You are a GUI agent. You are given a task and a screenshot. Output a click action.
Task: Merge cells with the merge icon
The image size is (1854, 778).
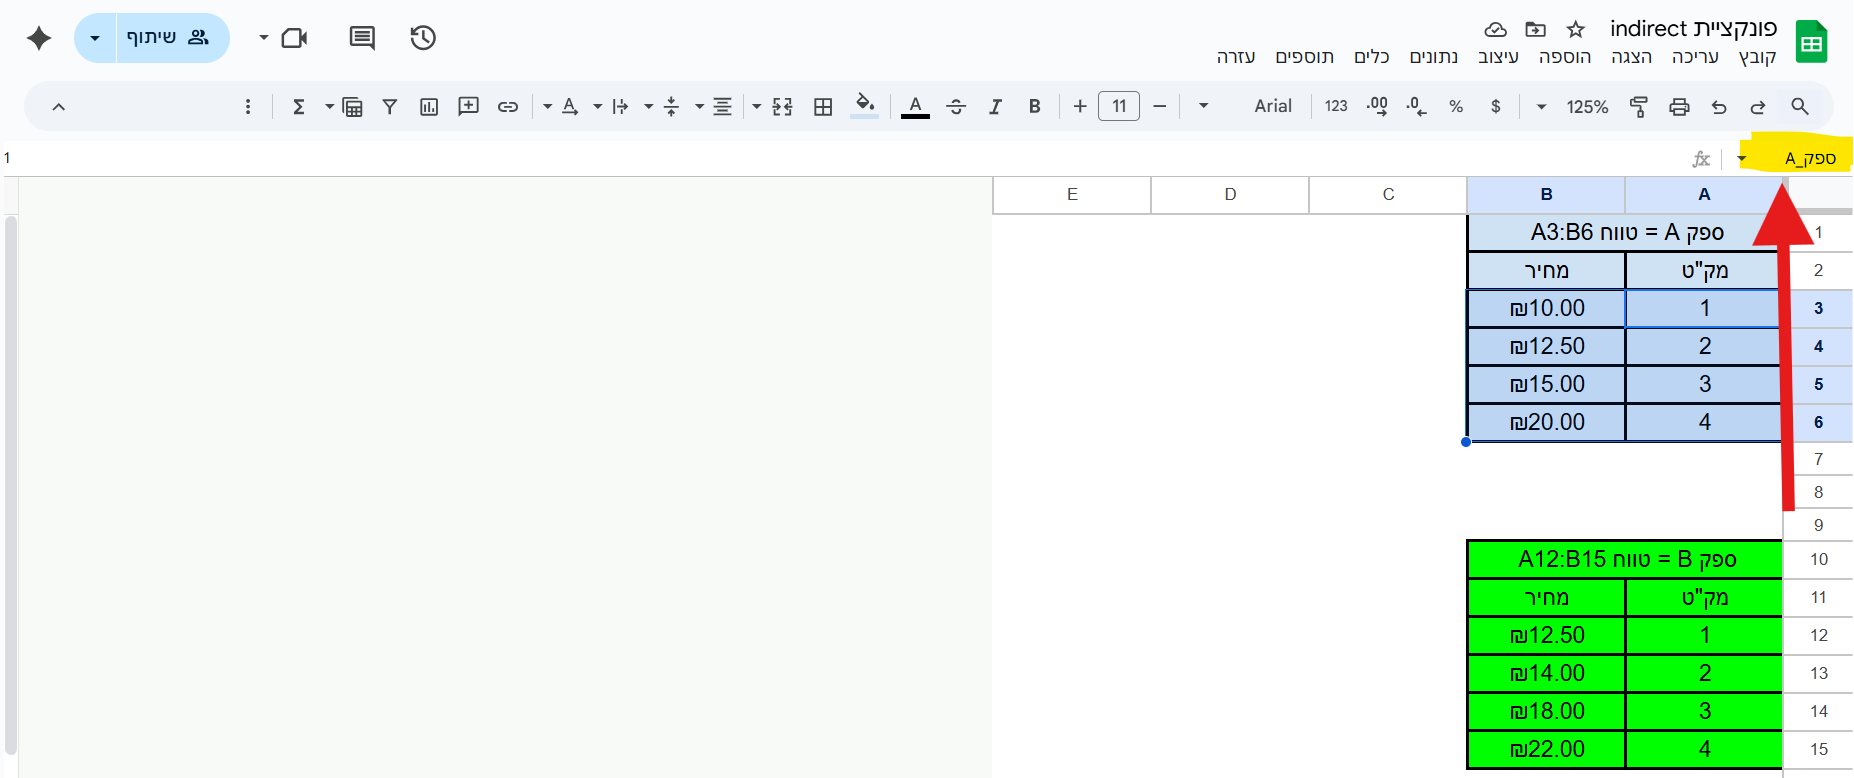click(x=782, y=106)
